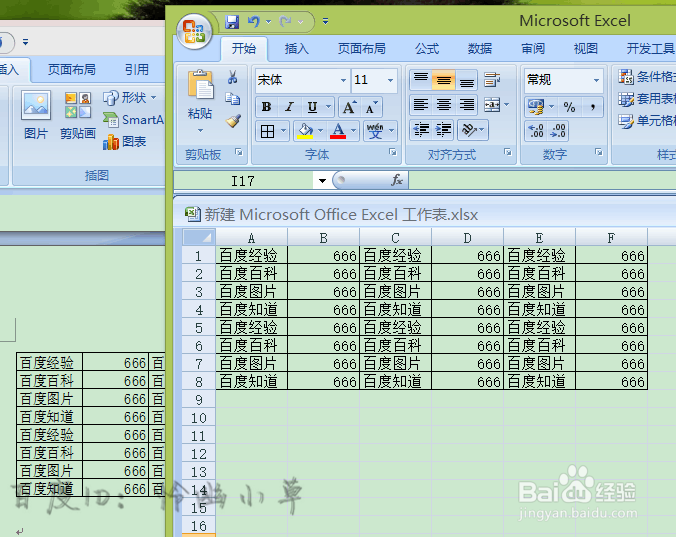
Task: Select column D header
Action: coord(467,237)
